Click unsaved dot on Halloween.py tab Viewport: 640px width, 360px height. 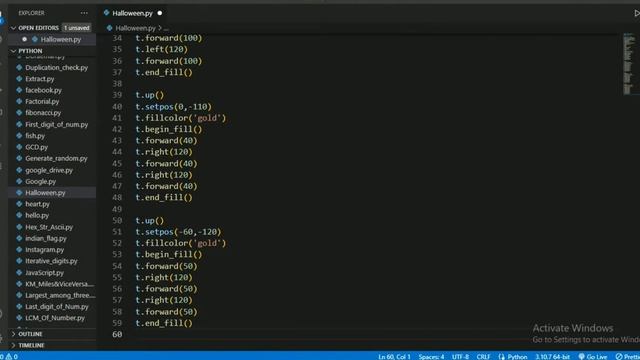(160, 13)
